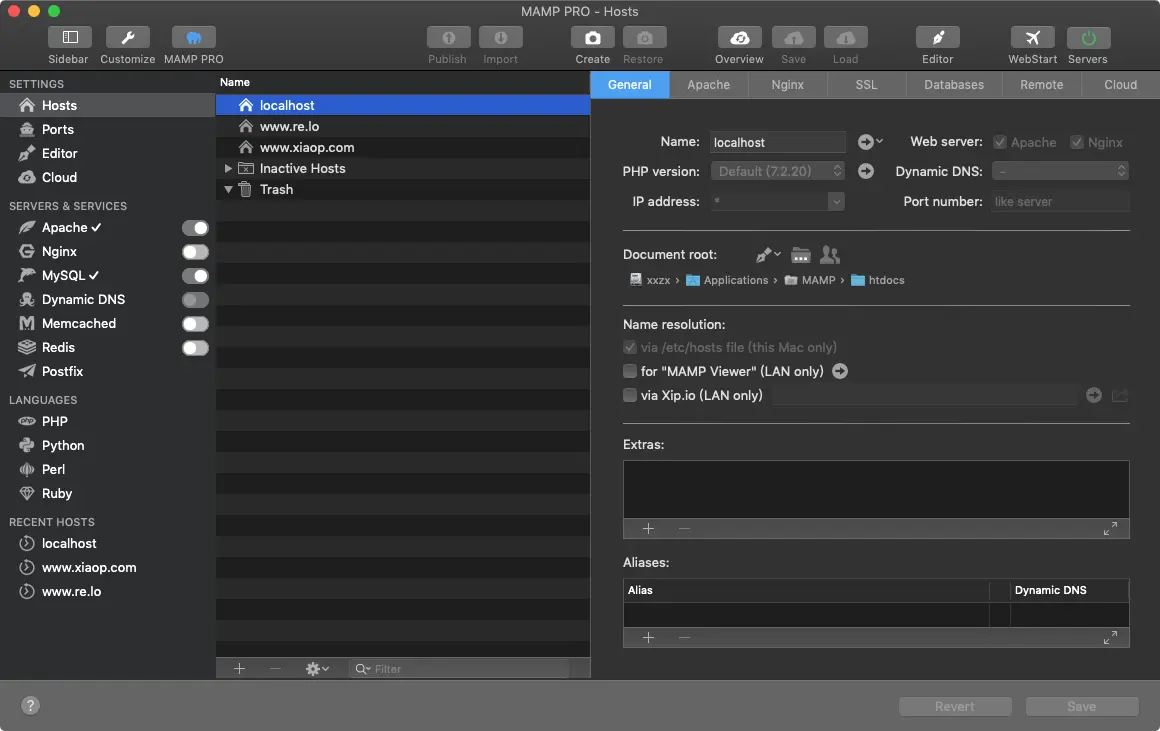The image size is (1160, 731).
Task: Click the cloud Save icon
Action: tap(793, 37)
